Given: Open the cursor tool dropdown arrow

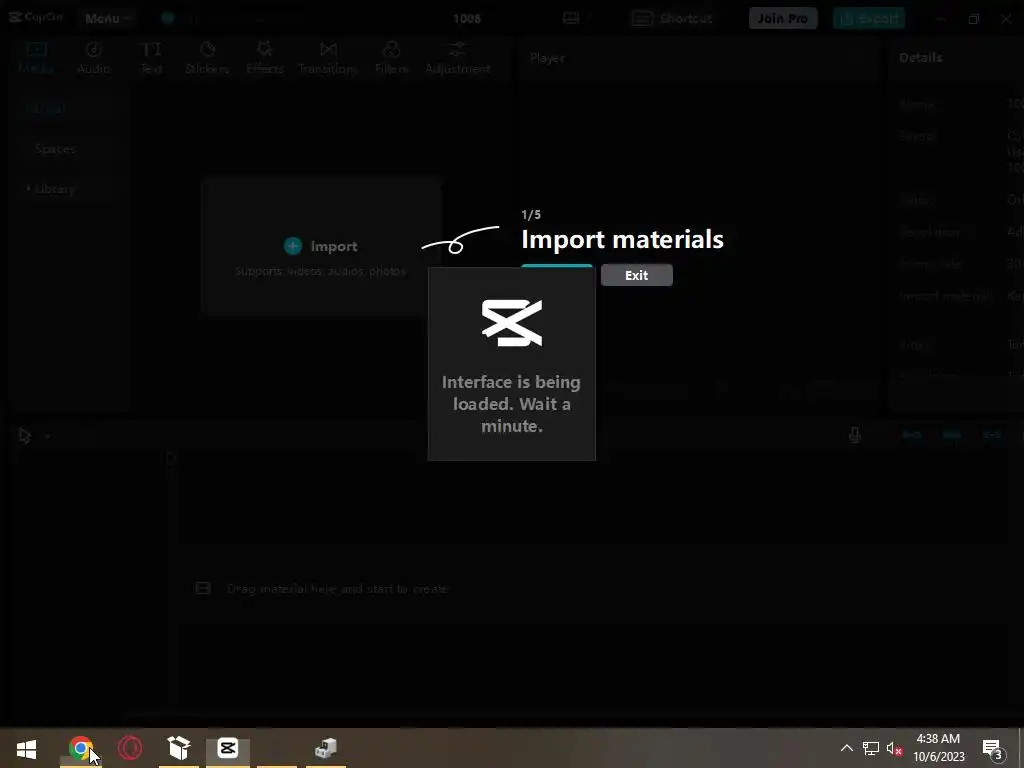Looking at the screenshot, I should 48,436.
